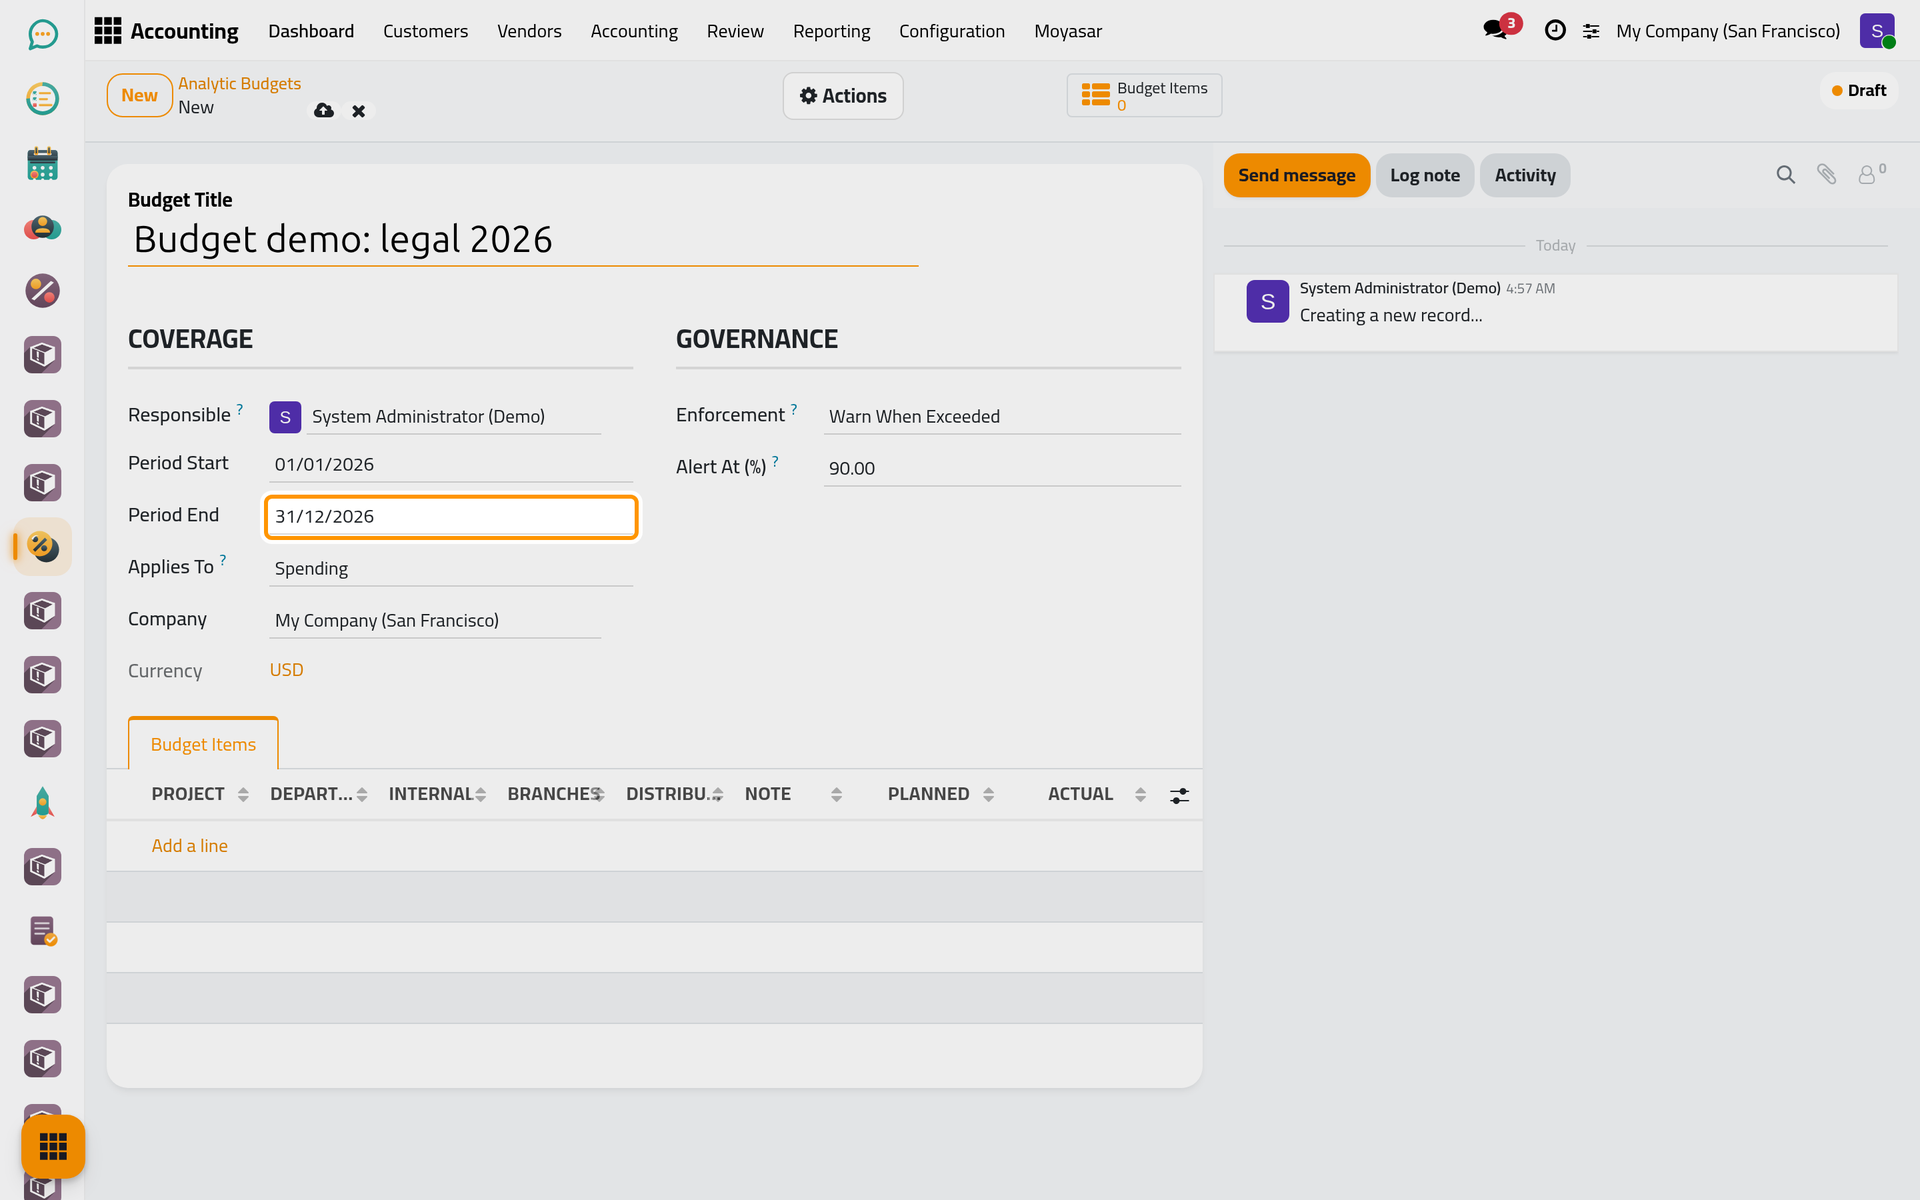Screen dimensions: 1920x1200
Task: Select the Budget Items tab
Action: [x=203, y=744]
